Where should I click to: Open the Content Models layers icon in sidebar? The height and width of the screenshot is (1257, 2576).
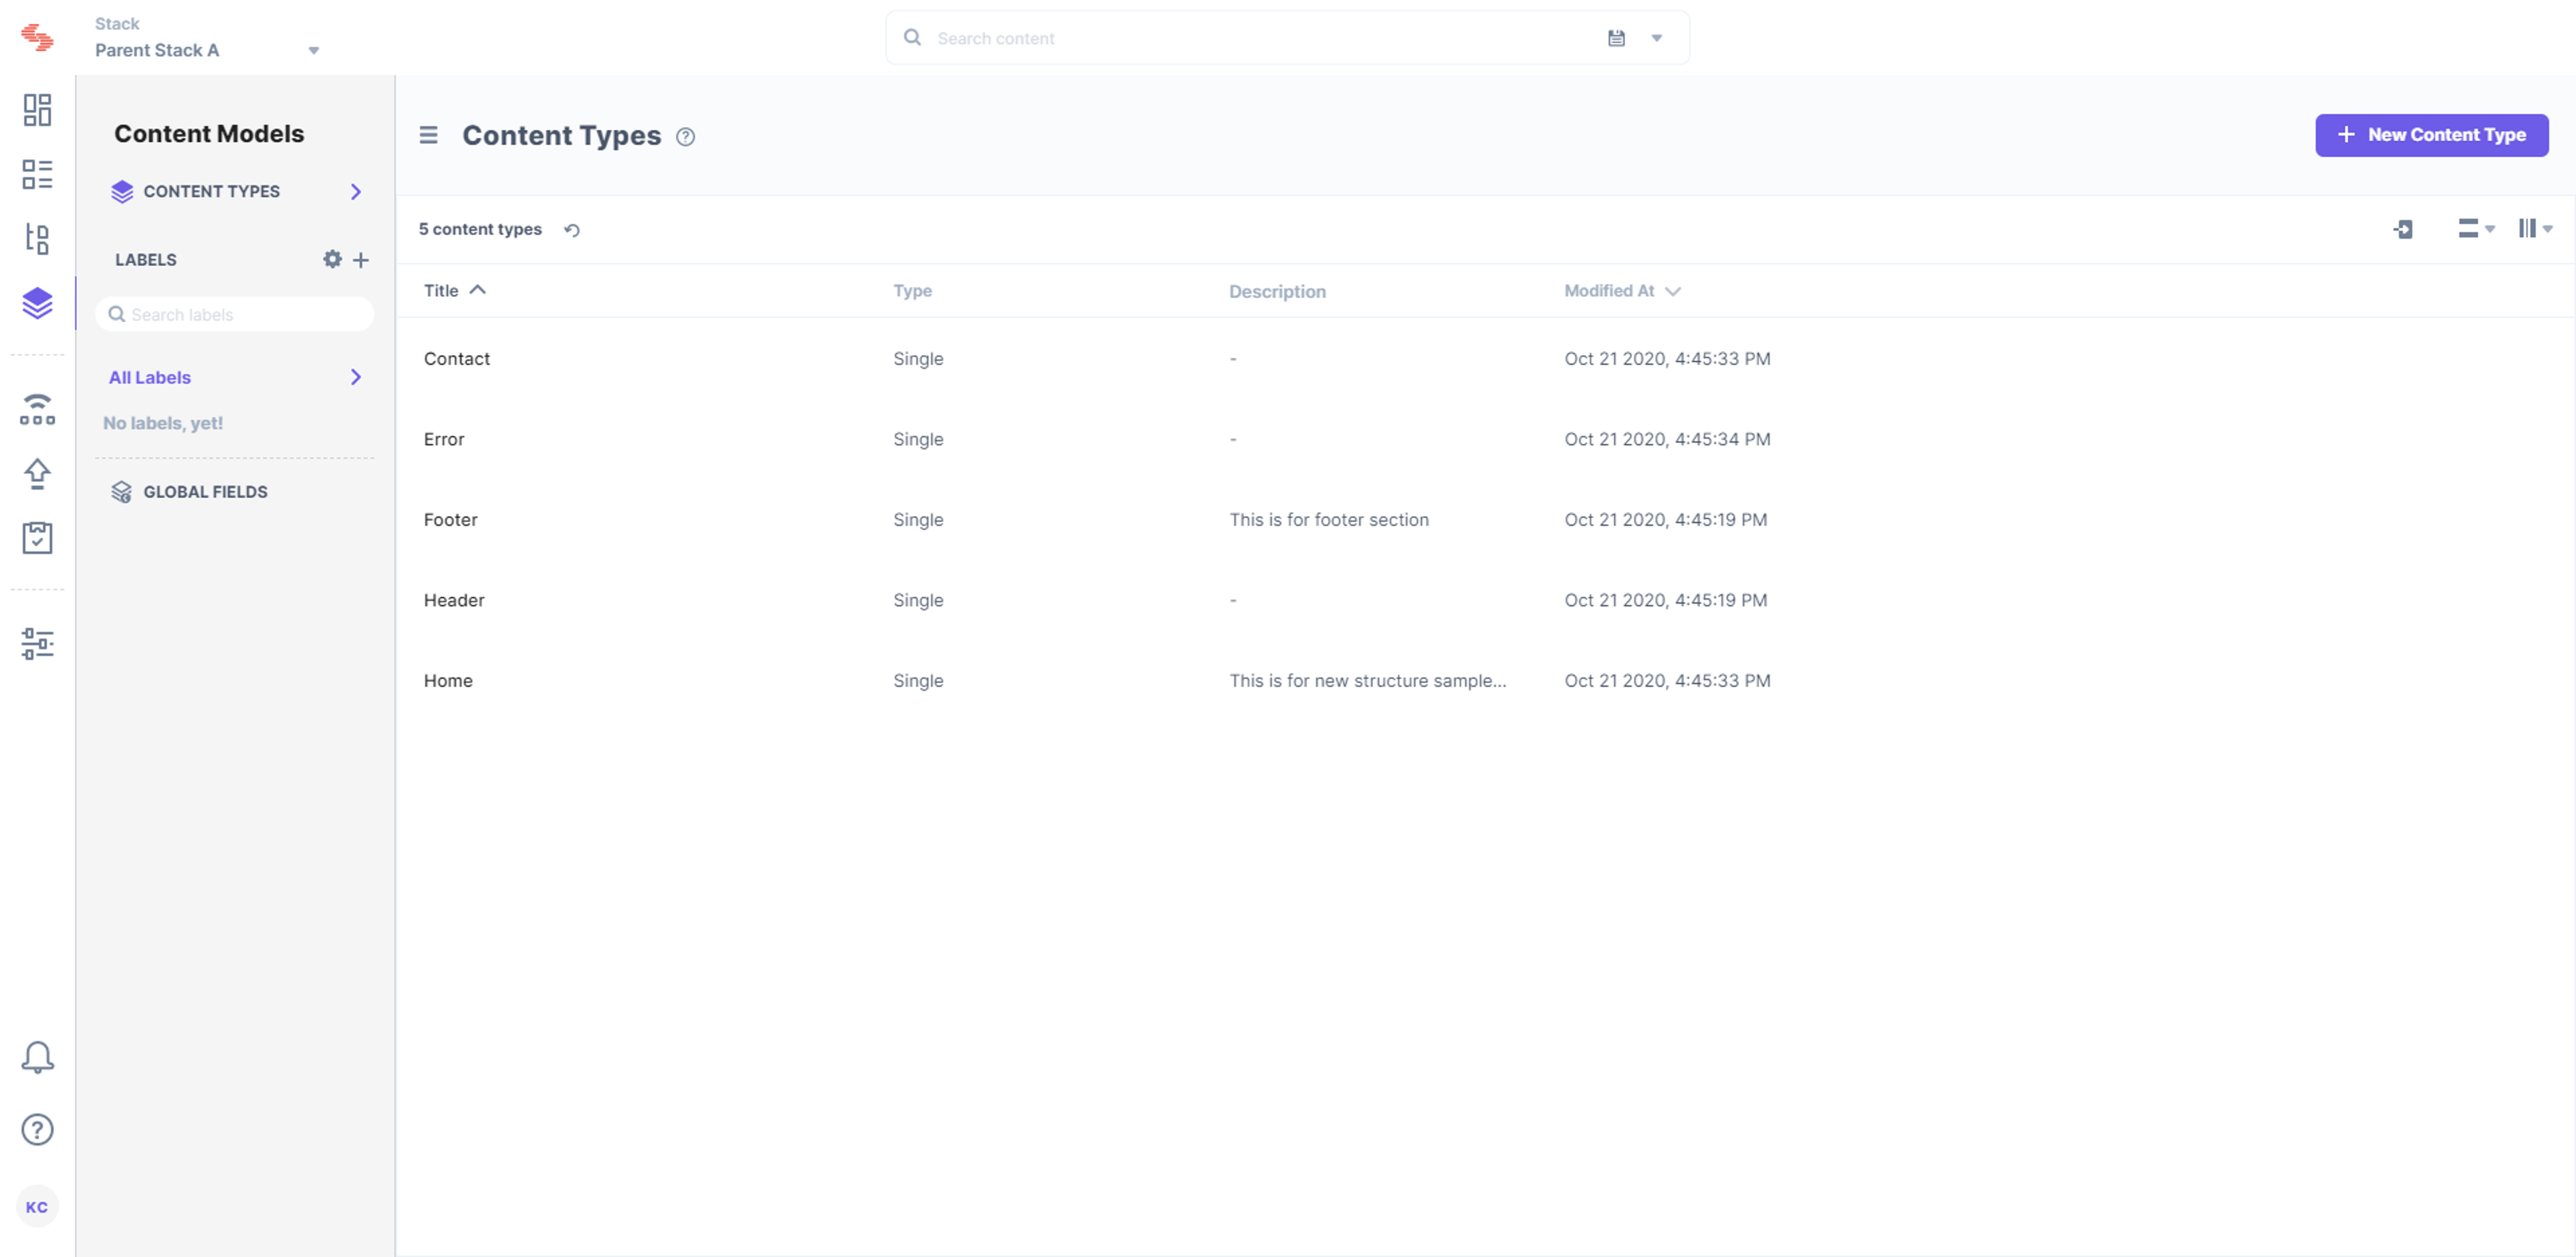[x=37, y=303]
